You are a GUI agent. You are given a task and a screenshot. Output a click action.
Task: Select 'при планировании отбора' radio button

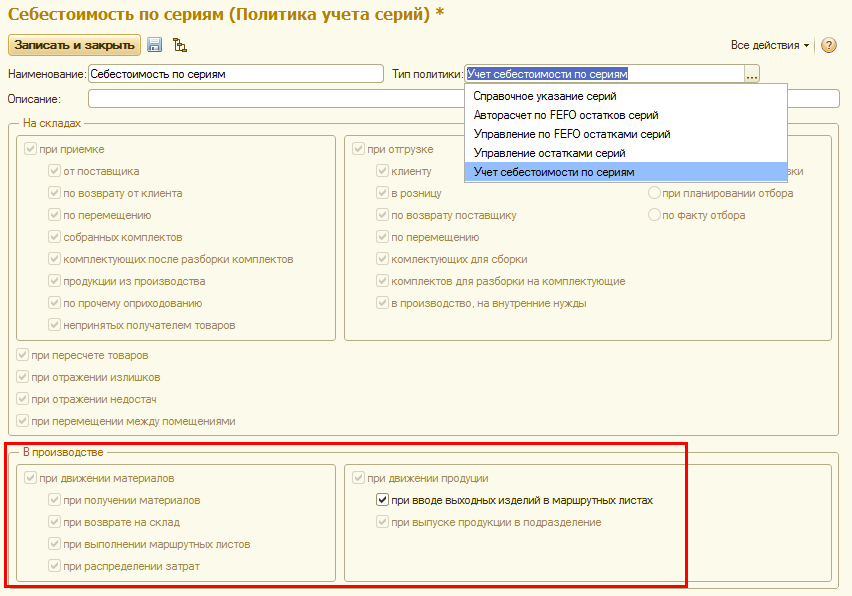[x=654, y=193]
